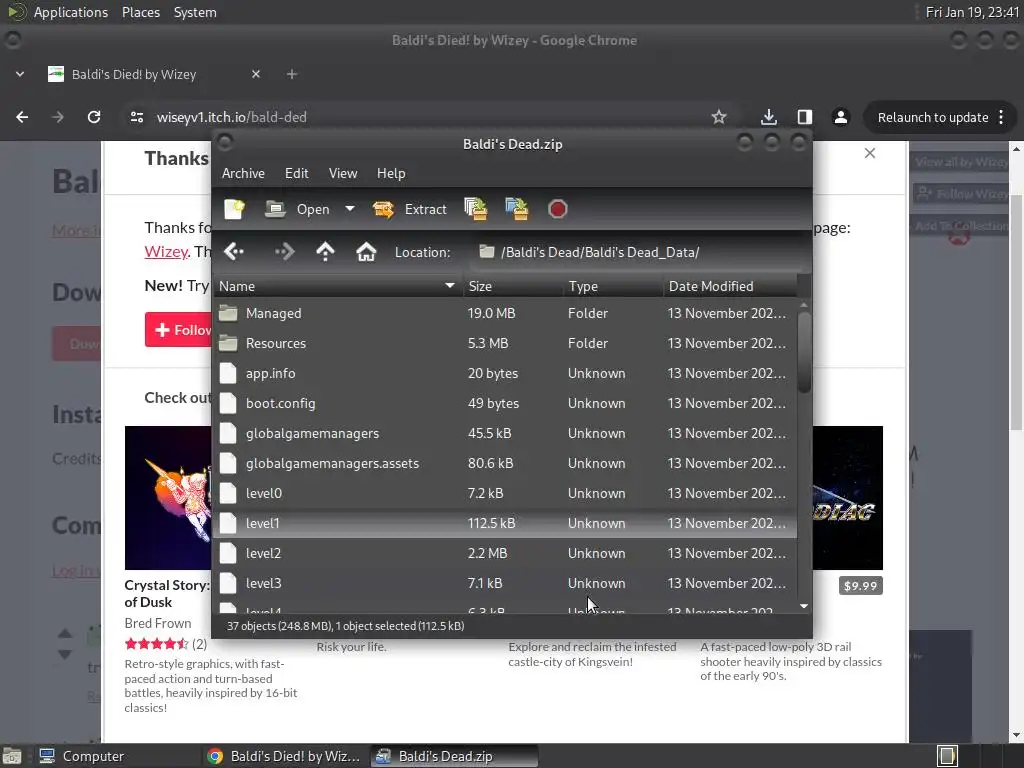1024x768 pixels.
Task: Sort files by the Date Modified column
Action: [x=730, y=286]
